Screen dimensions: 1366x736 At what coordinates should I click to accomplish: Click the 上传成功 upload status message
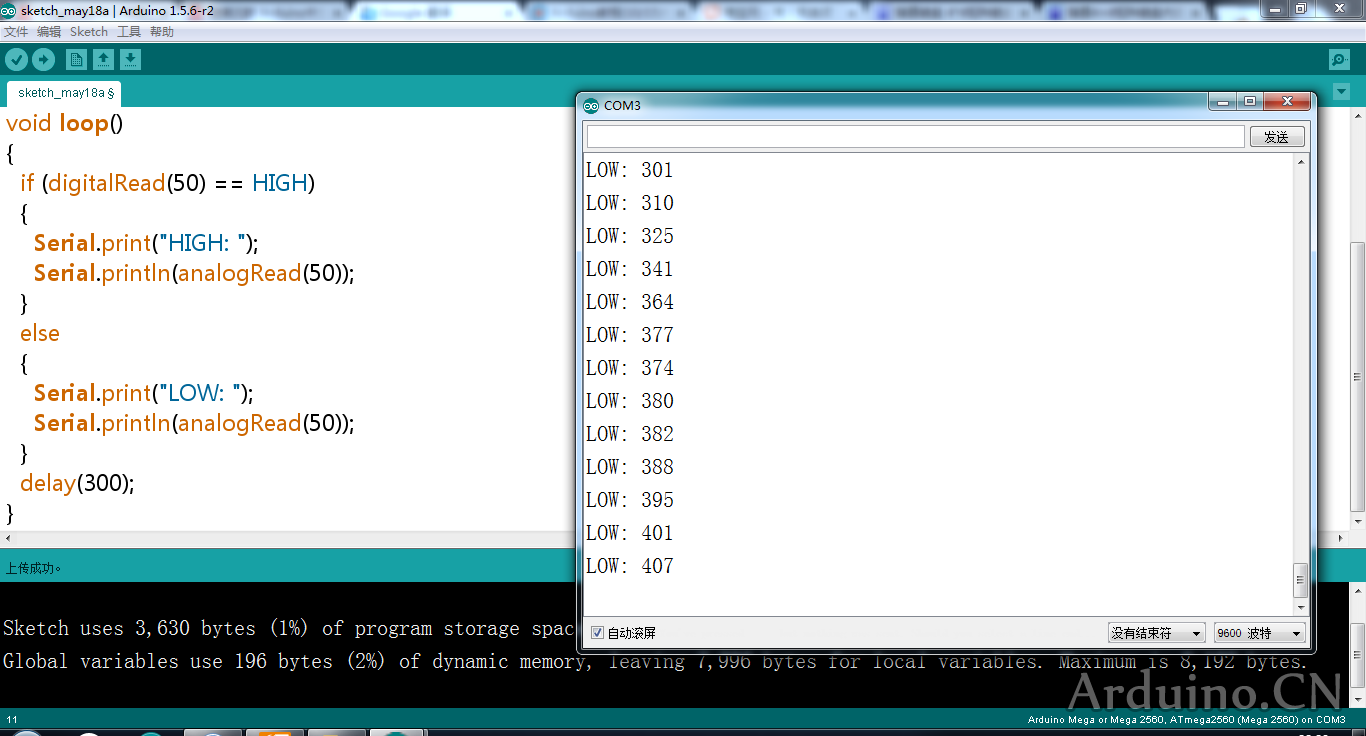[33, 568]
